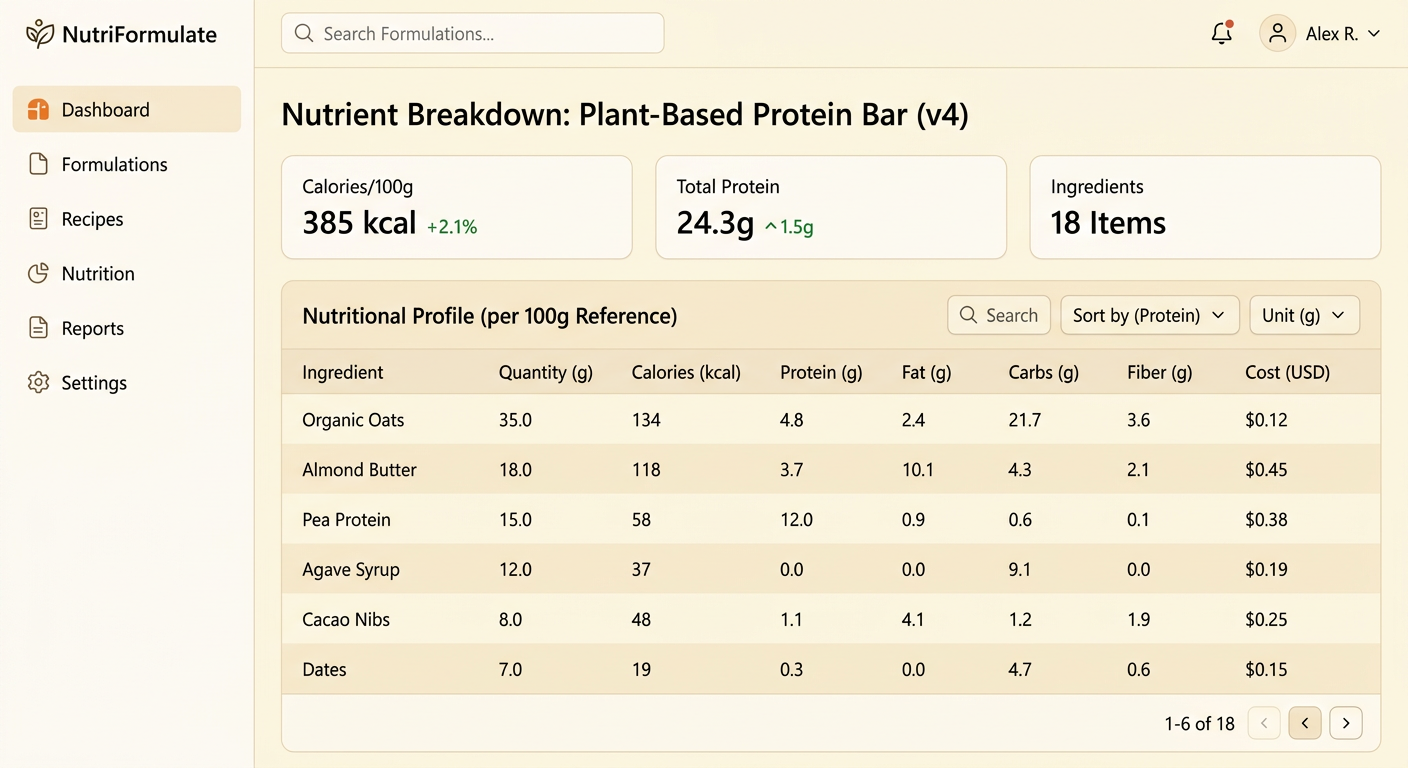Go to the next page of ingredients
This screenshot has height=768, width=1408.
point(1345,723)
